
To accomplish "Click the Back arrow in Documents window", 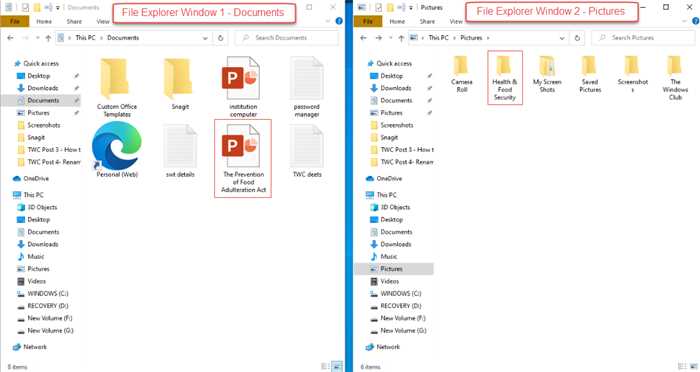I will click(x=10, y=38).
